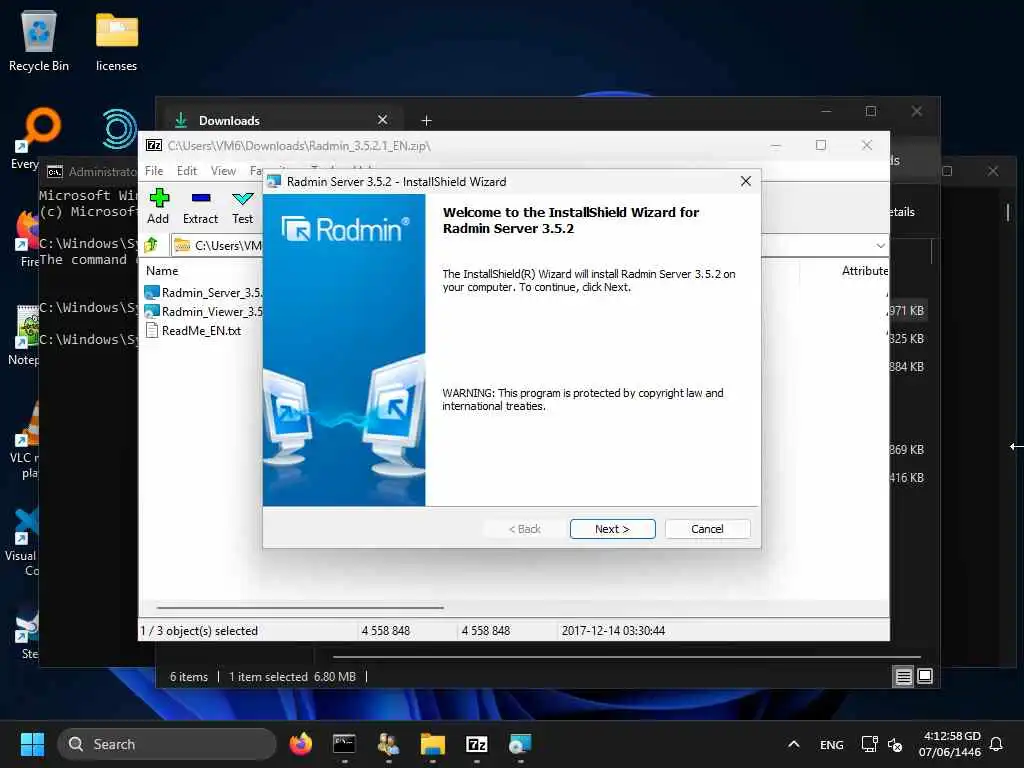The height and width of the screenshot is (768, 1024).
Task: Open the Windows Start menu
Action: click(32, 744)
